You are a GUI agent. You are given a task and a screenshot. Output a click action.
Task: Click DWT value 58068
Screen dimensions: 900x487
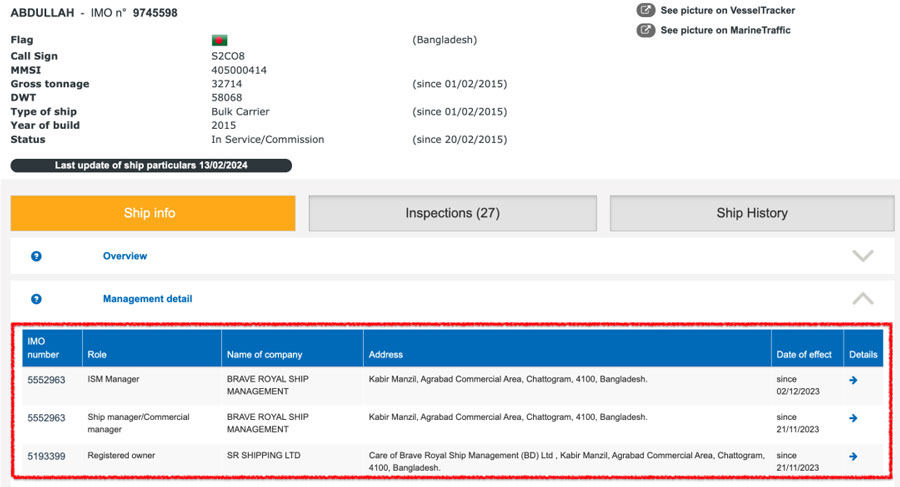coord(227,98)
